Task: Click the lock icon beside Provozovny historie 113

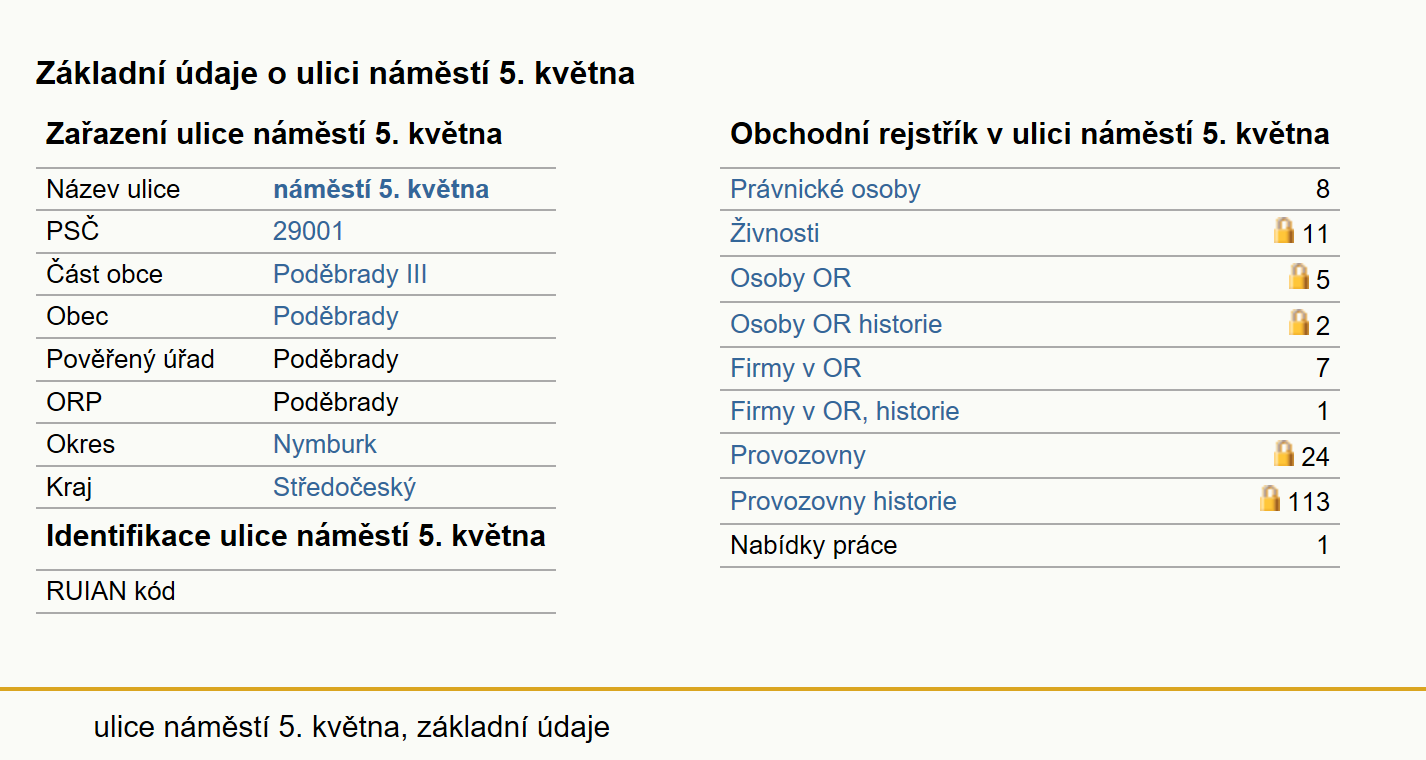Action: click(1270, 498)
